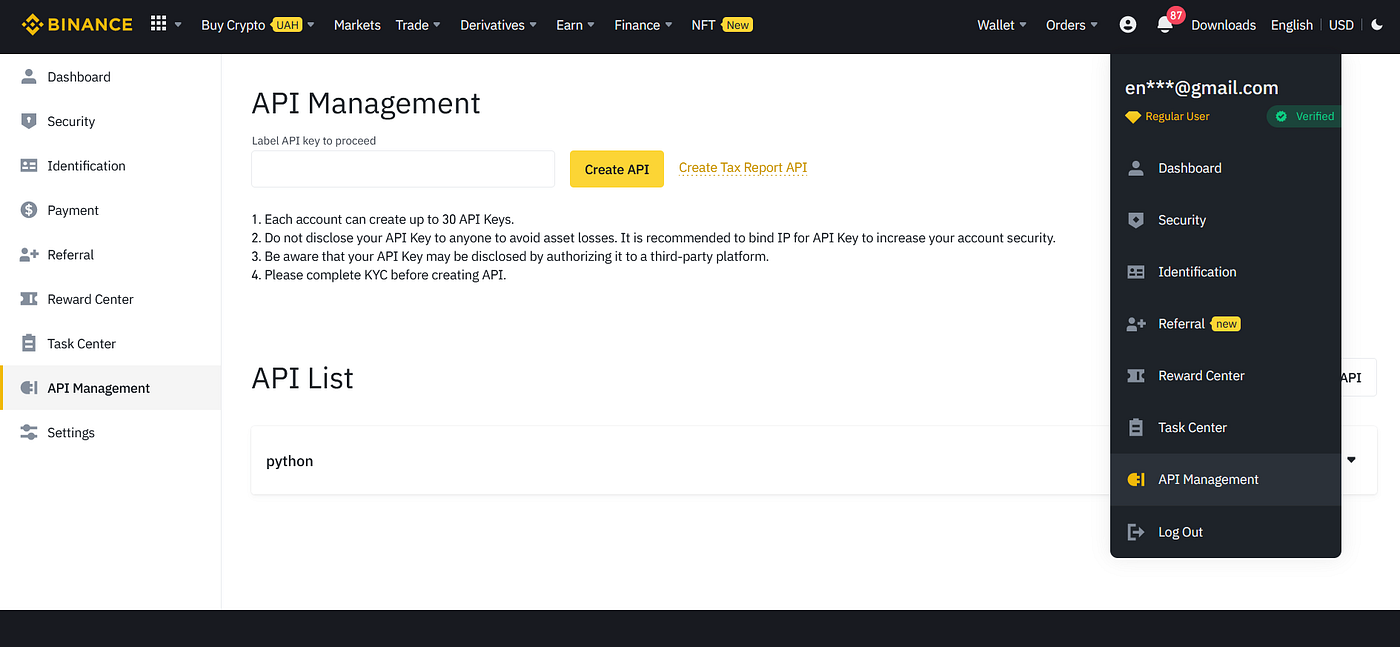Open the NFT New menu item
The width and height of the screenshot is (1400, 647).
tap(722, 25)
